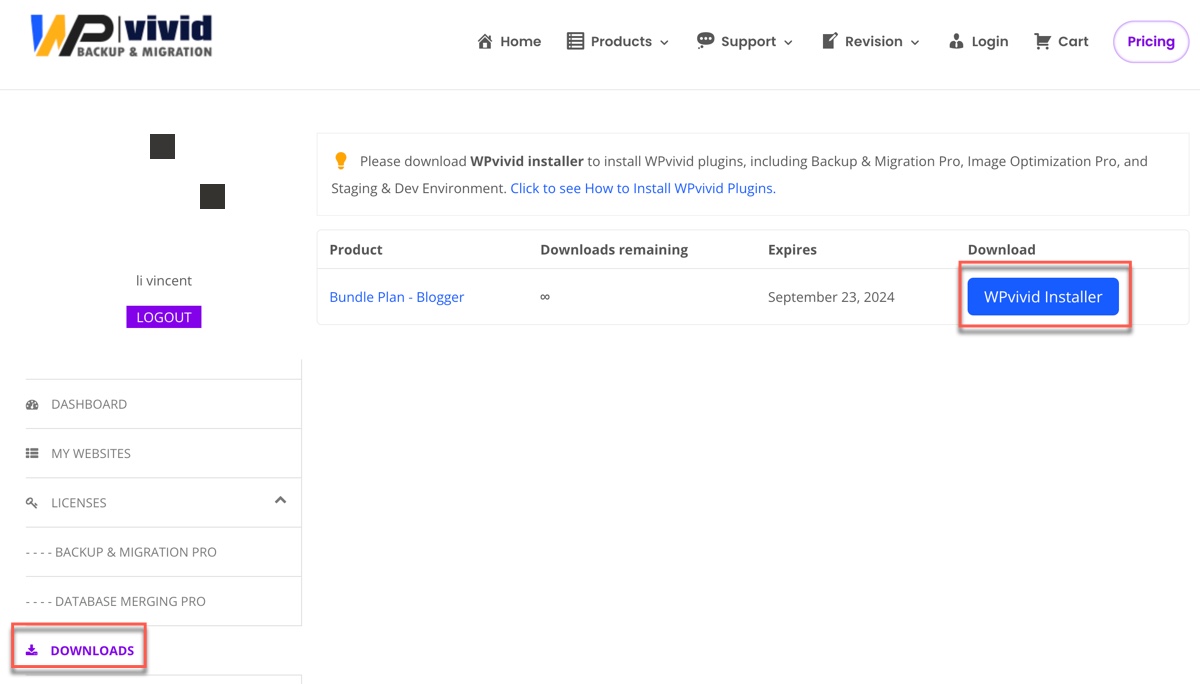
Task: Click the Pricing button
Action: point(1151,41)
